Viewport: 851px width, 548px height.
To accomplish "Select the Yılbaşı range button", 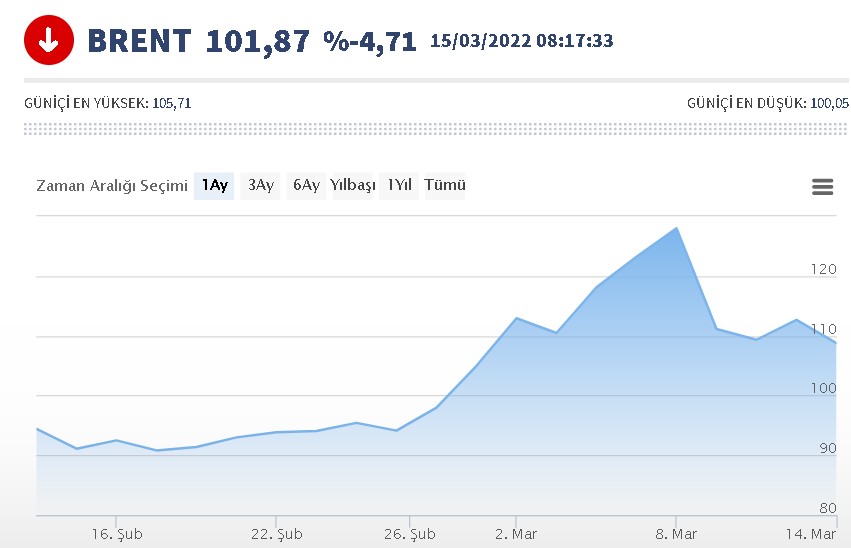I will coord(353,186).
